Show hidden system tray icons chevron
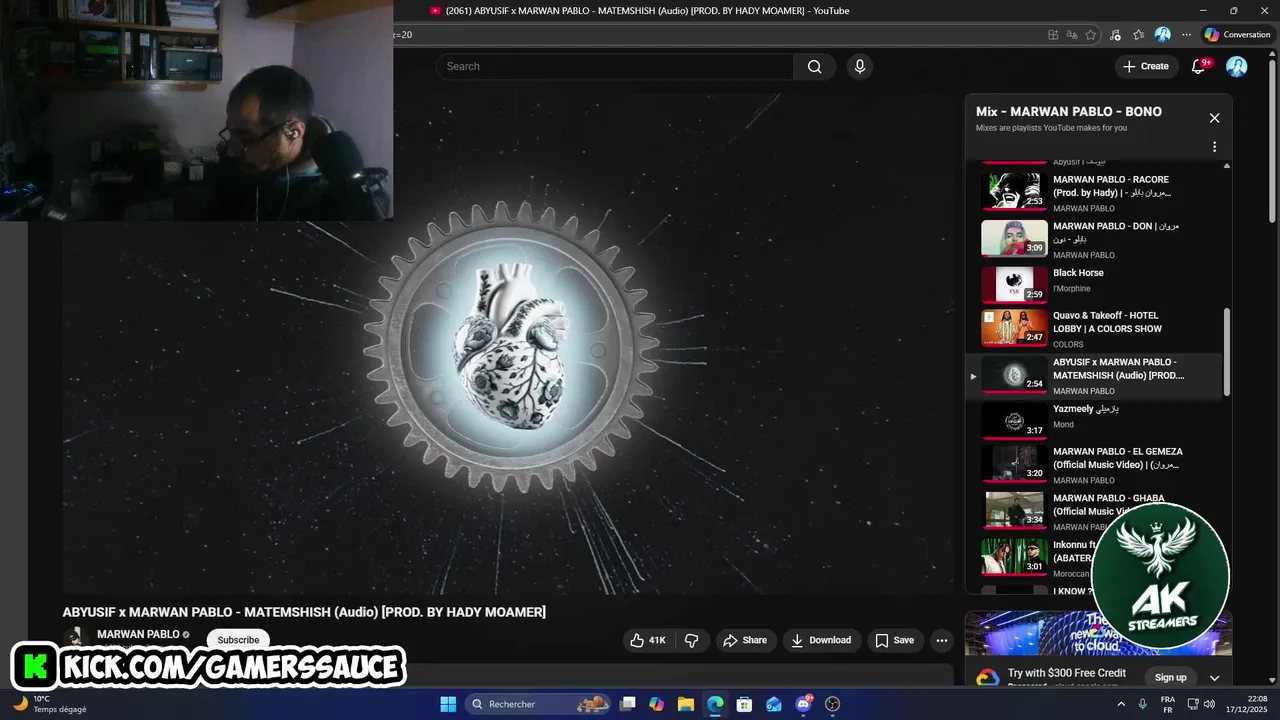The image size is (1280, 720). [1121, 704]
